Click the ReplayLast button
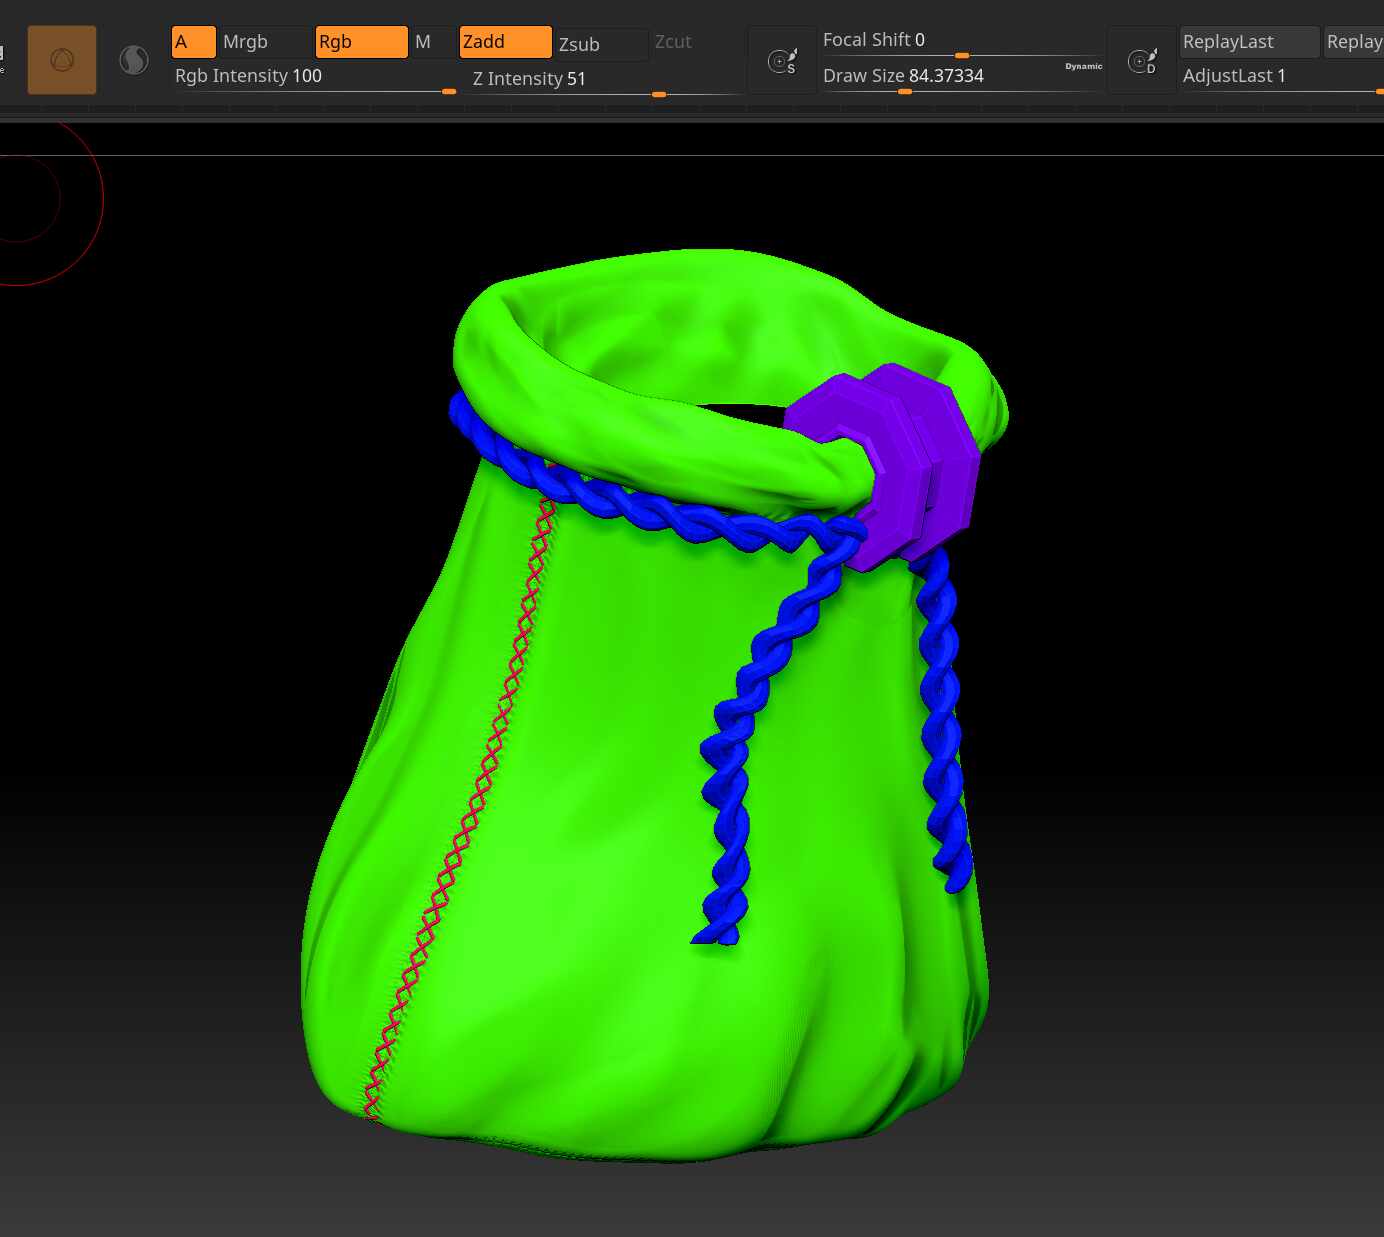Image resolution: width=1384 pixels, height=1237 pixels. 1249,42
